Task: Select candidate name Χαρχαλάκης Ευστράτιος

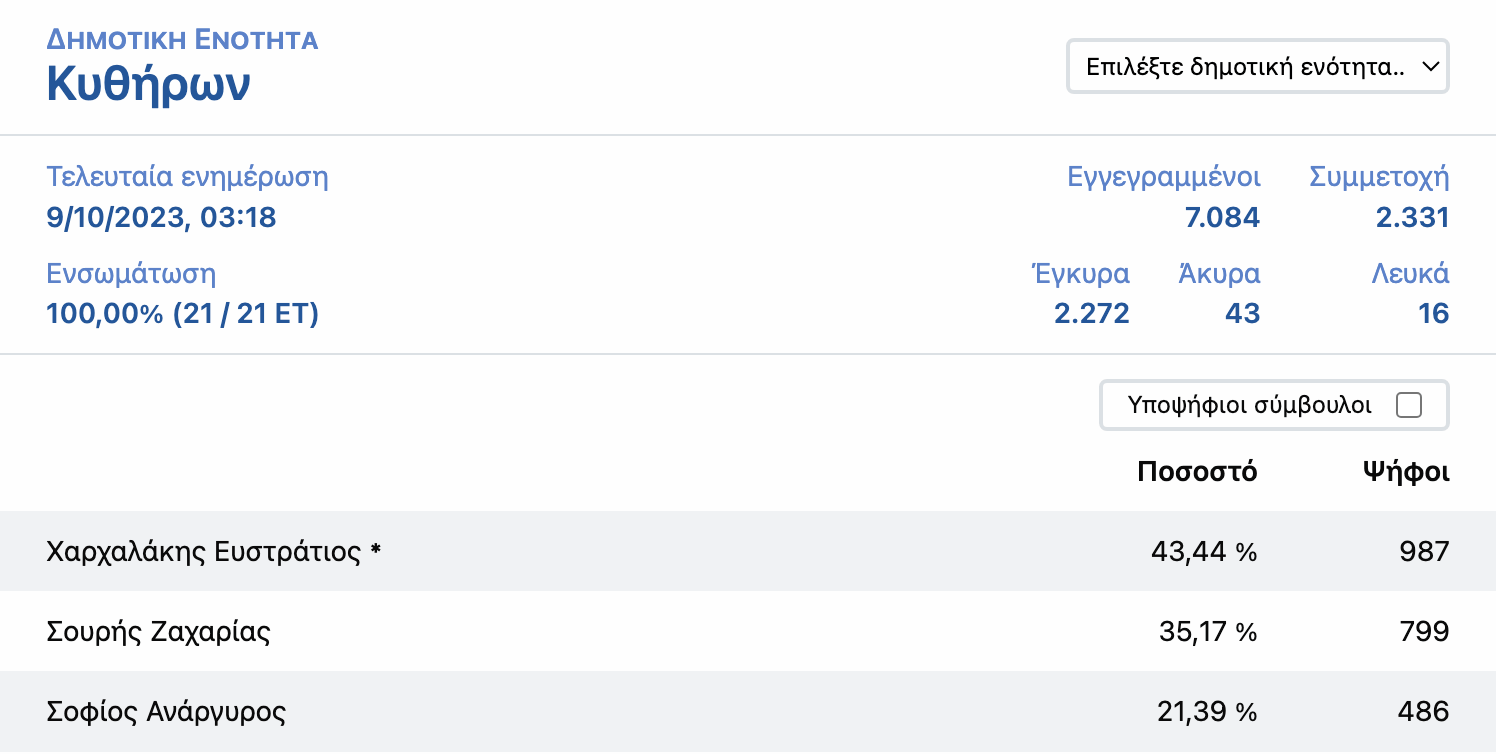Action: click(203, 551)
